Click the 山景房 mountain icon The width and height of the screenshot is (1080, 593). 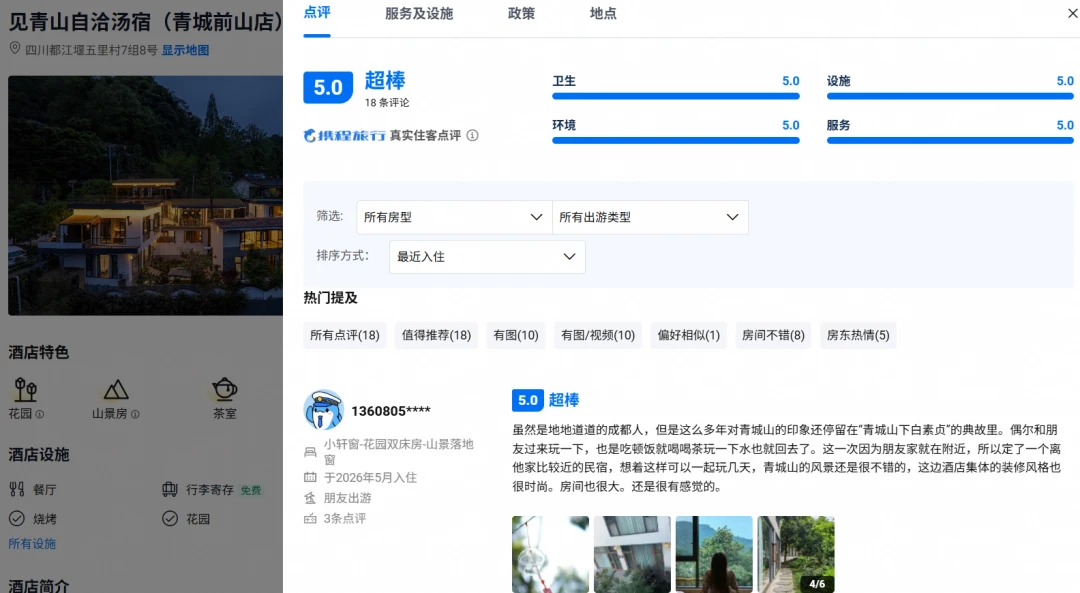116,390
